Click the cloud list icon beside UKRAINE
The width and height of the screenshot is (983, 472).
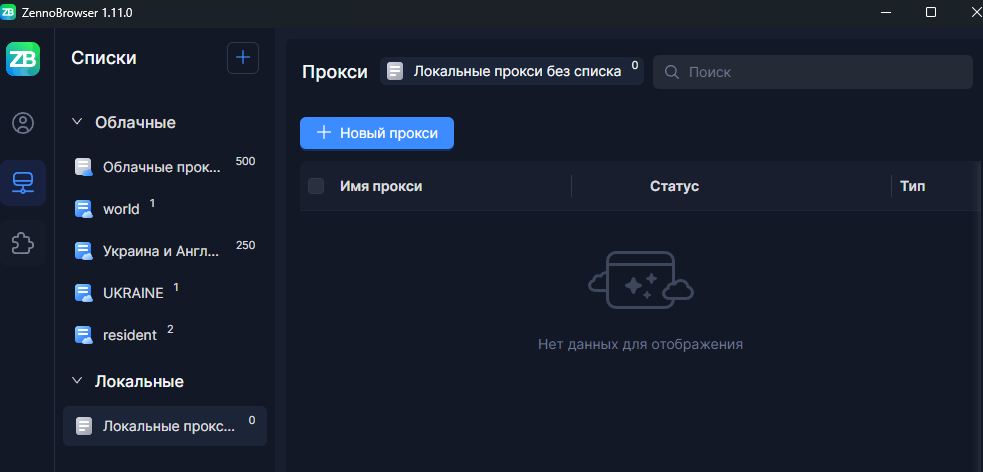(83, 293)
